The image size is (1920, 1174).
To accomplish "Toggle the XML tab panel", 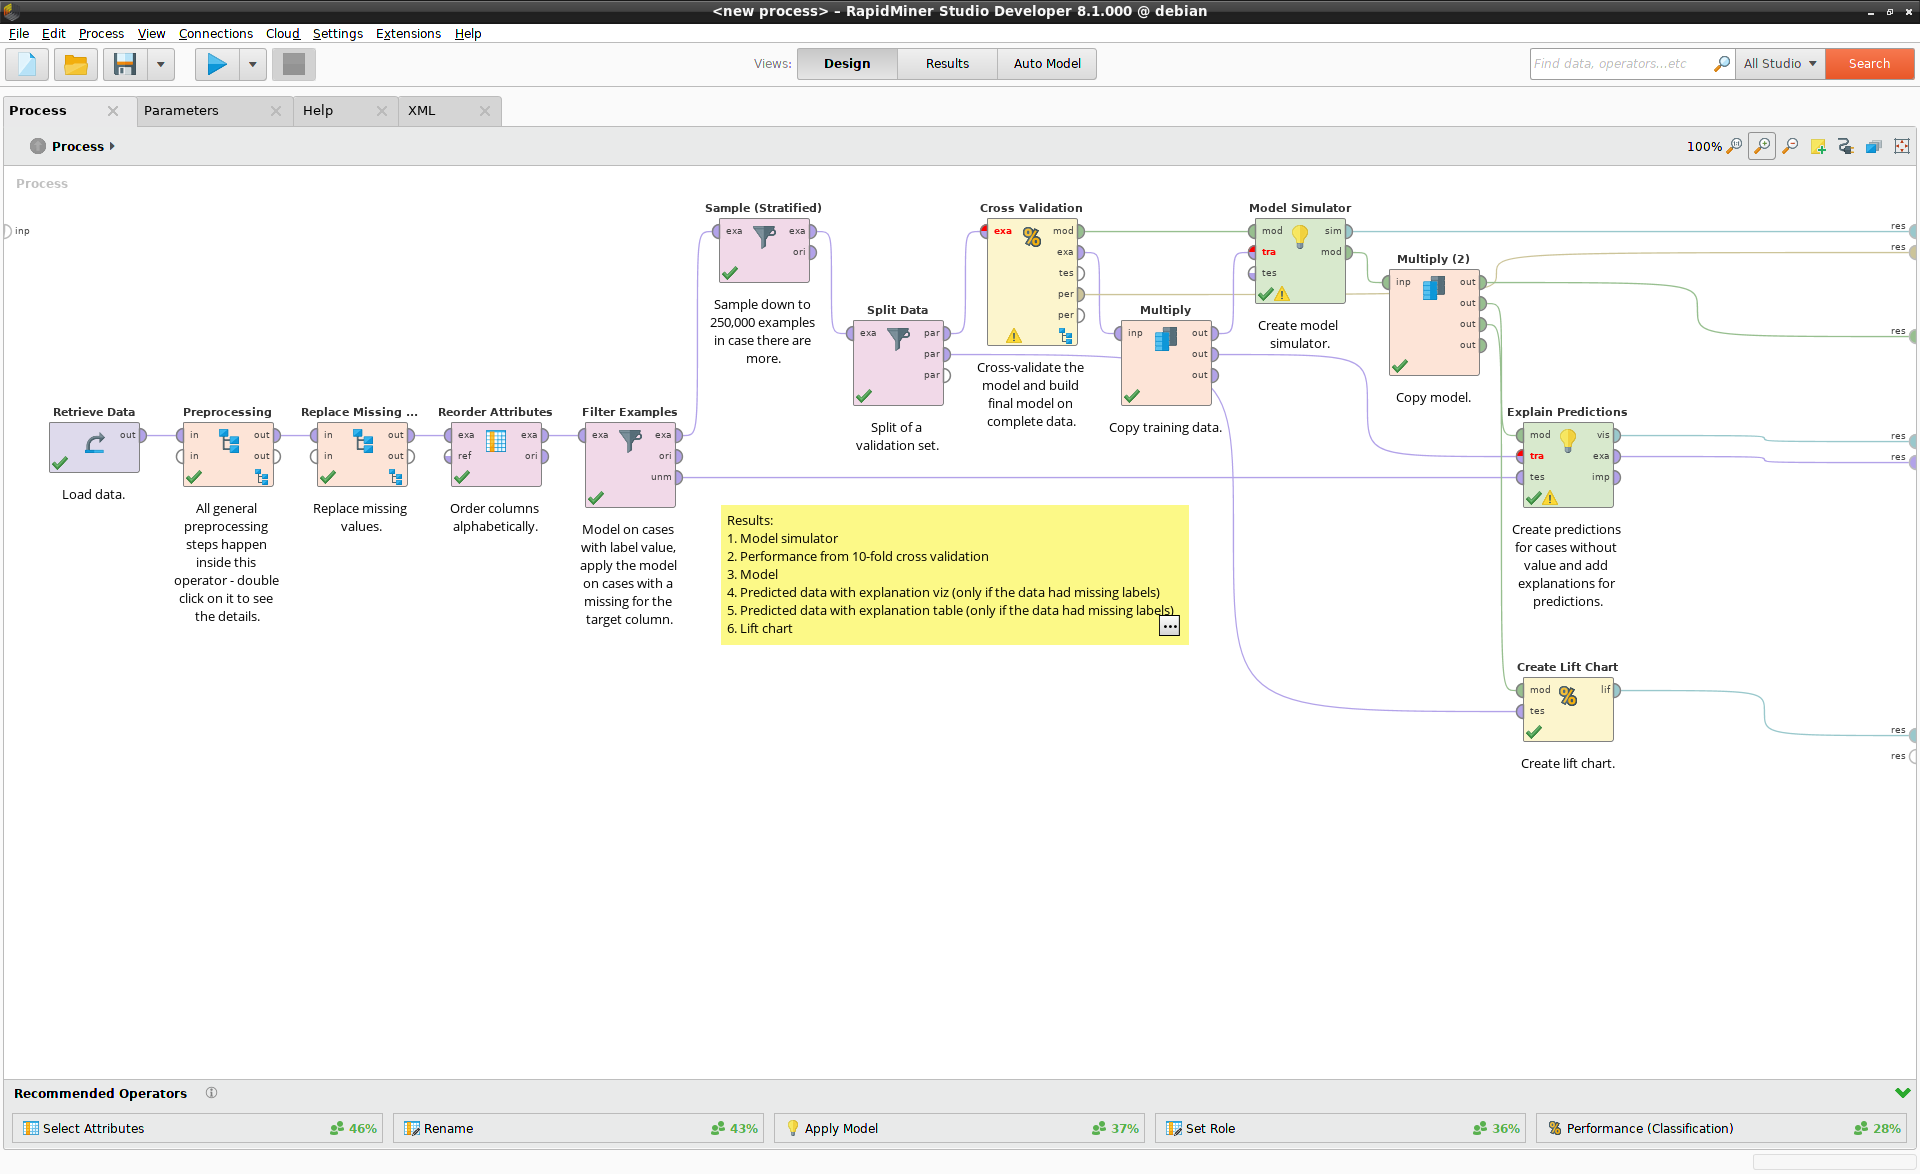I will (420, 110).
